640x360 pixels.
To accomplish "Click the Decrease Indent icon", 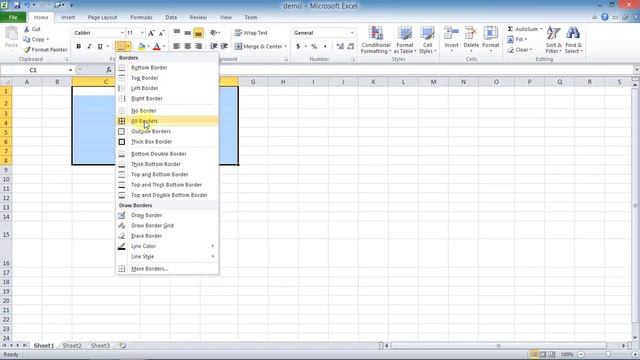I will pos(213,47).
